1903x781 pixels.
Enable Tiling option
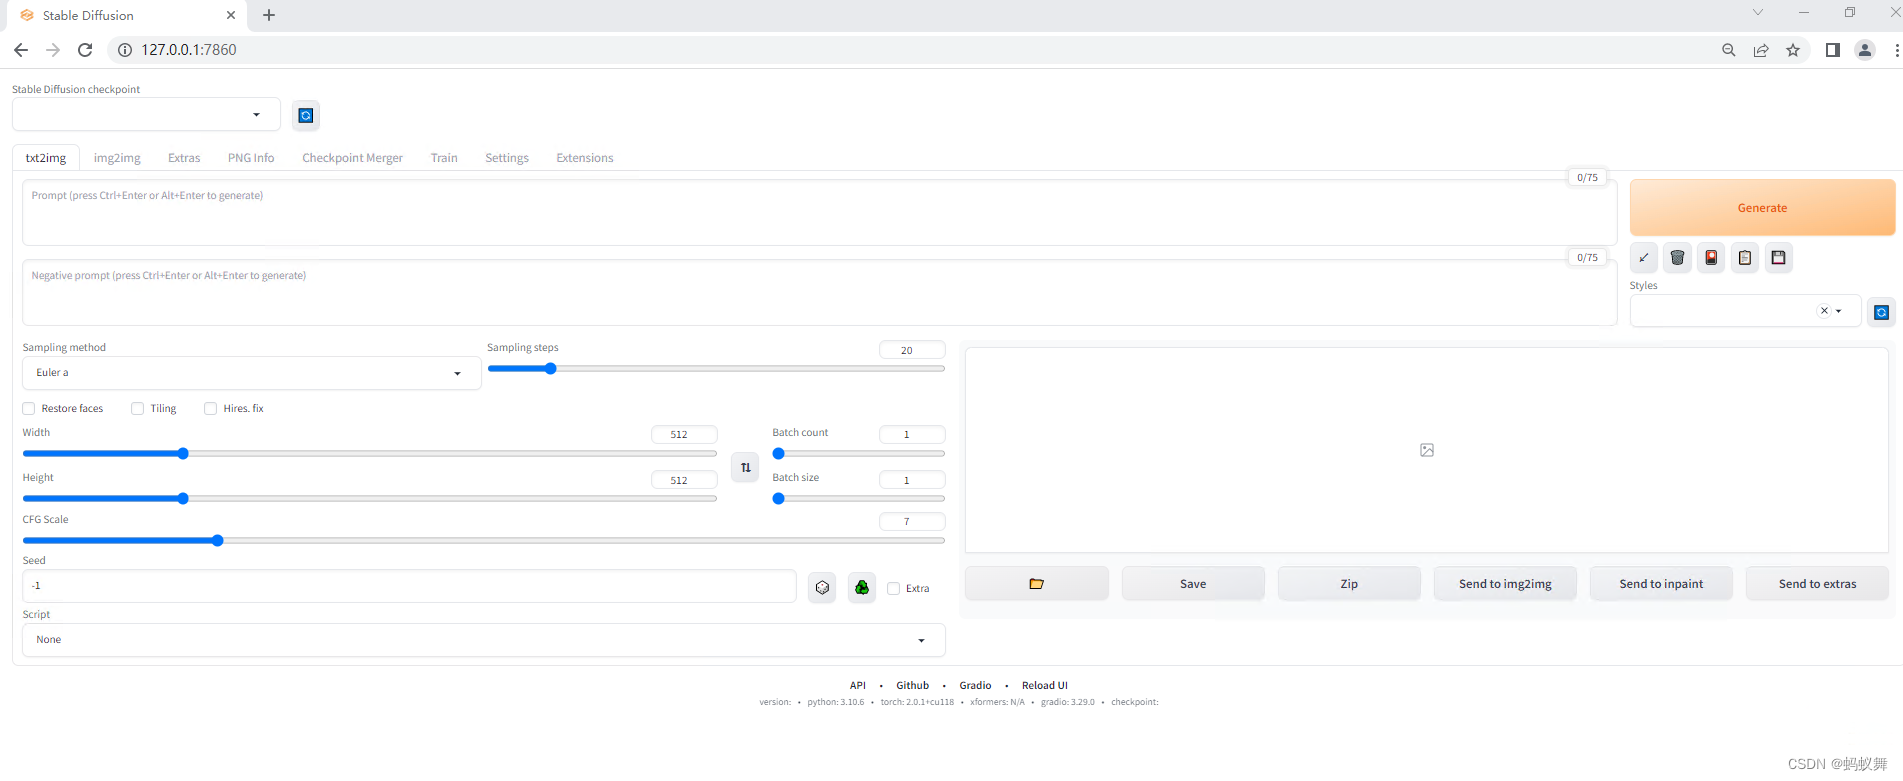tap(138, 408)
